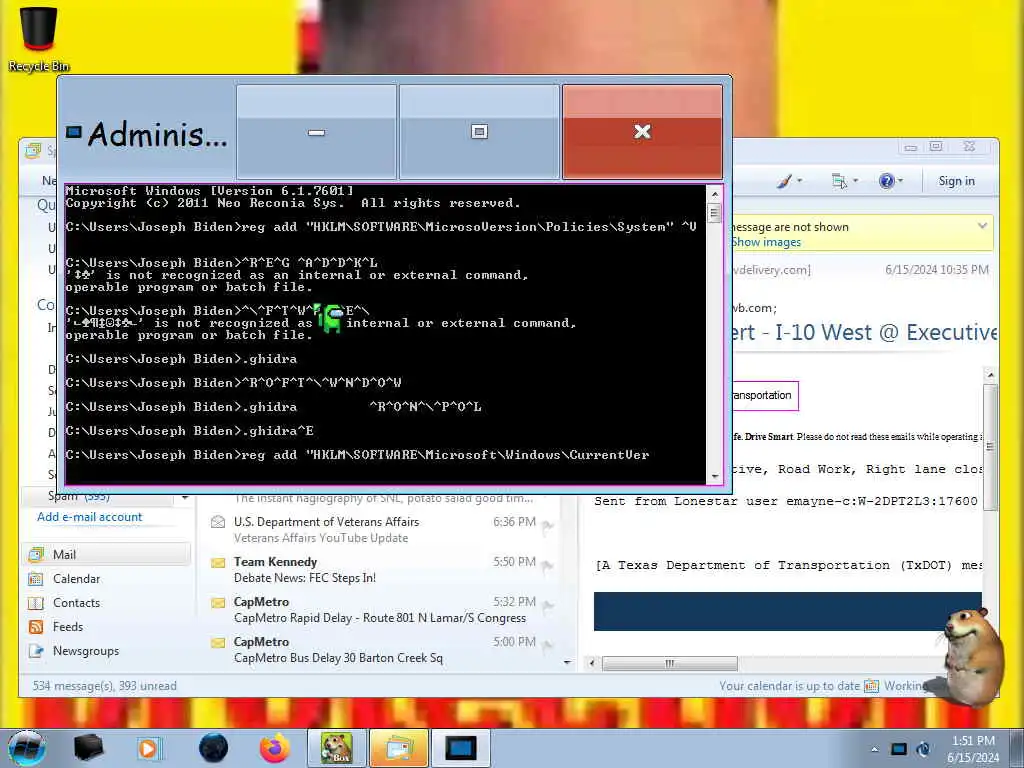Click the envelope icon of CapMetro Rapid Delay message

click(x=218, y=602)
